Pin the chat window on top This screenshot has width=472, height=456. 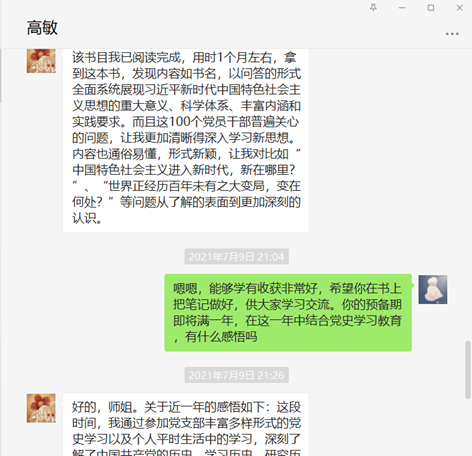(x=373, y=8)
